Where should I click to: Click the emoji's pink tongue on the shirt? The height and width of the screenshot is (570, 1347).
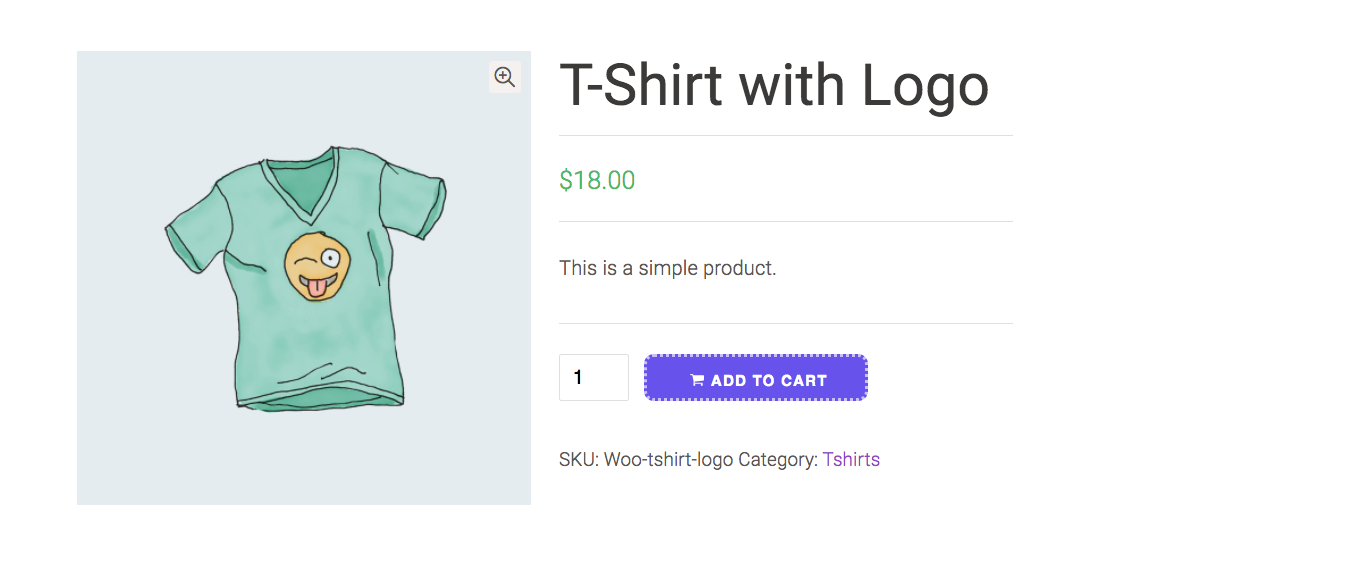coord(314,288)
